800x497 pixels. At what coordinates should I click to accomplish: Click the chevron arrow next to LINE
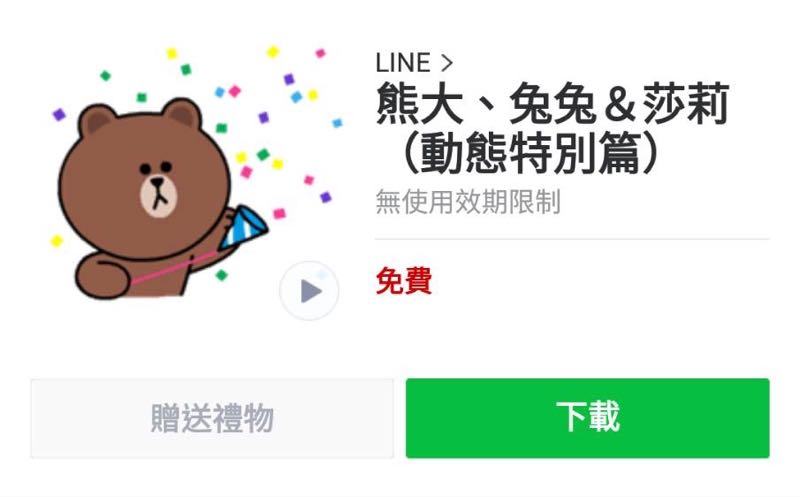(446, 63)
